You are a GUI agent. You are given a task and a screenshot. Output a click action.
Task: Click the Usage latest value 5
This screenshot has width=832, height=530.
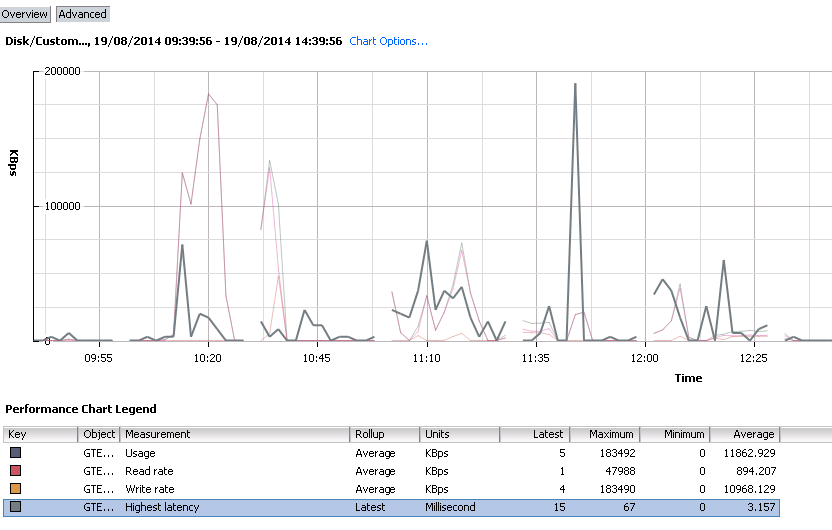[x=562, y=453]
